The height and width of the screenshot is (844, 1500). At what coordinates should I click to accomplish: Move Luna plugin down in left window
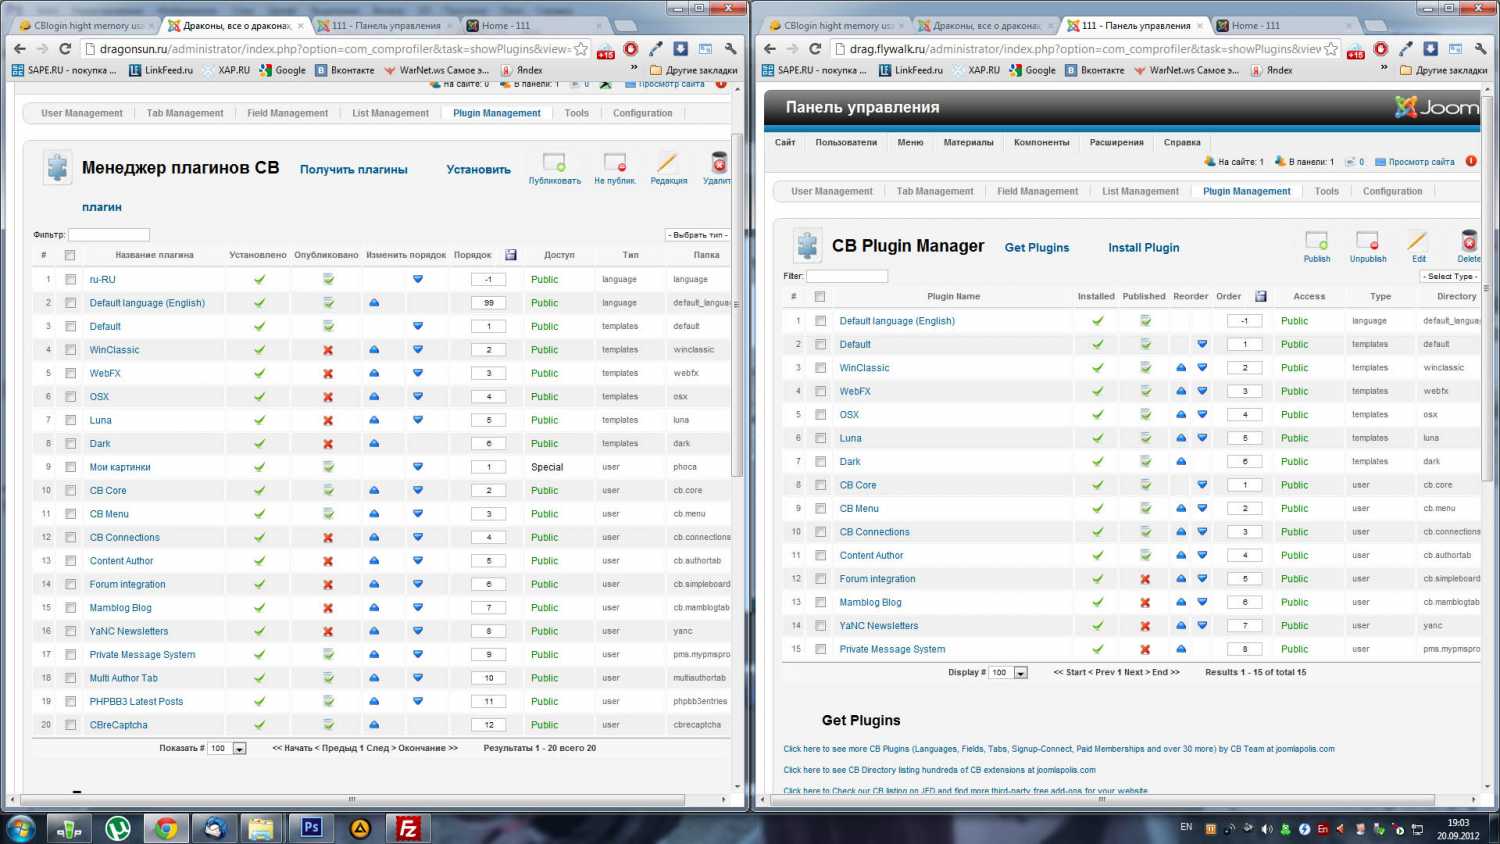(x=418, y=420)
